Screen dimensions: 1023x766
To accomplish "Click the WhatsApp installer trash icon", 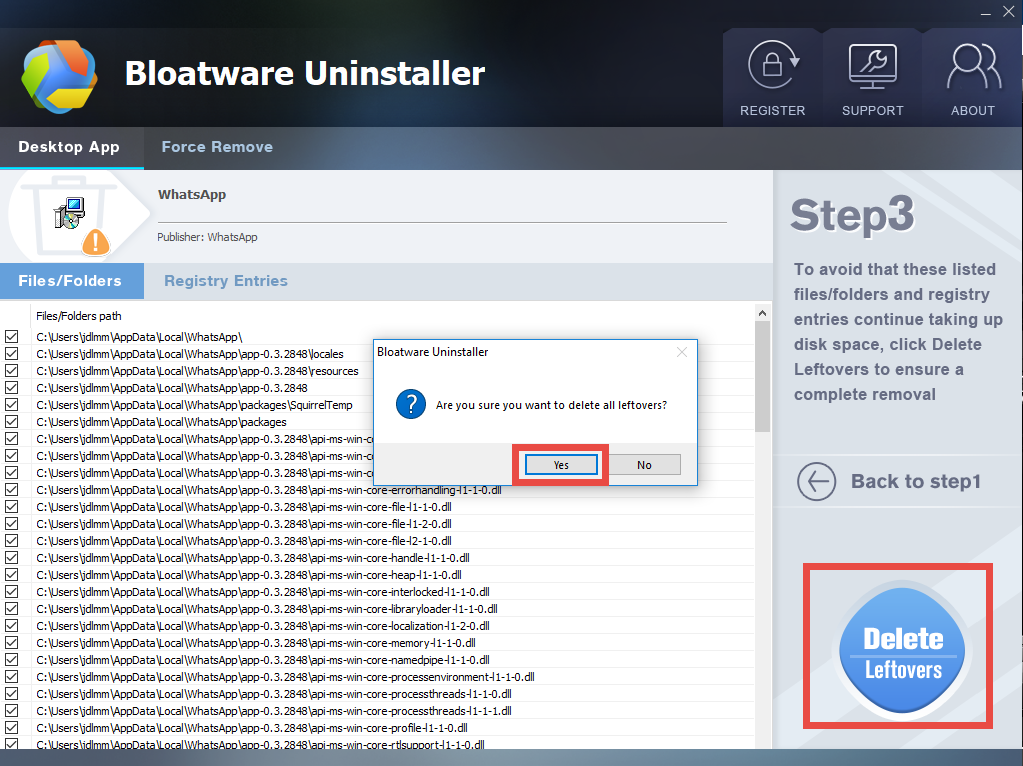I will pos(70,214).
